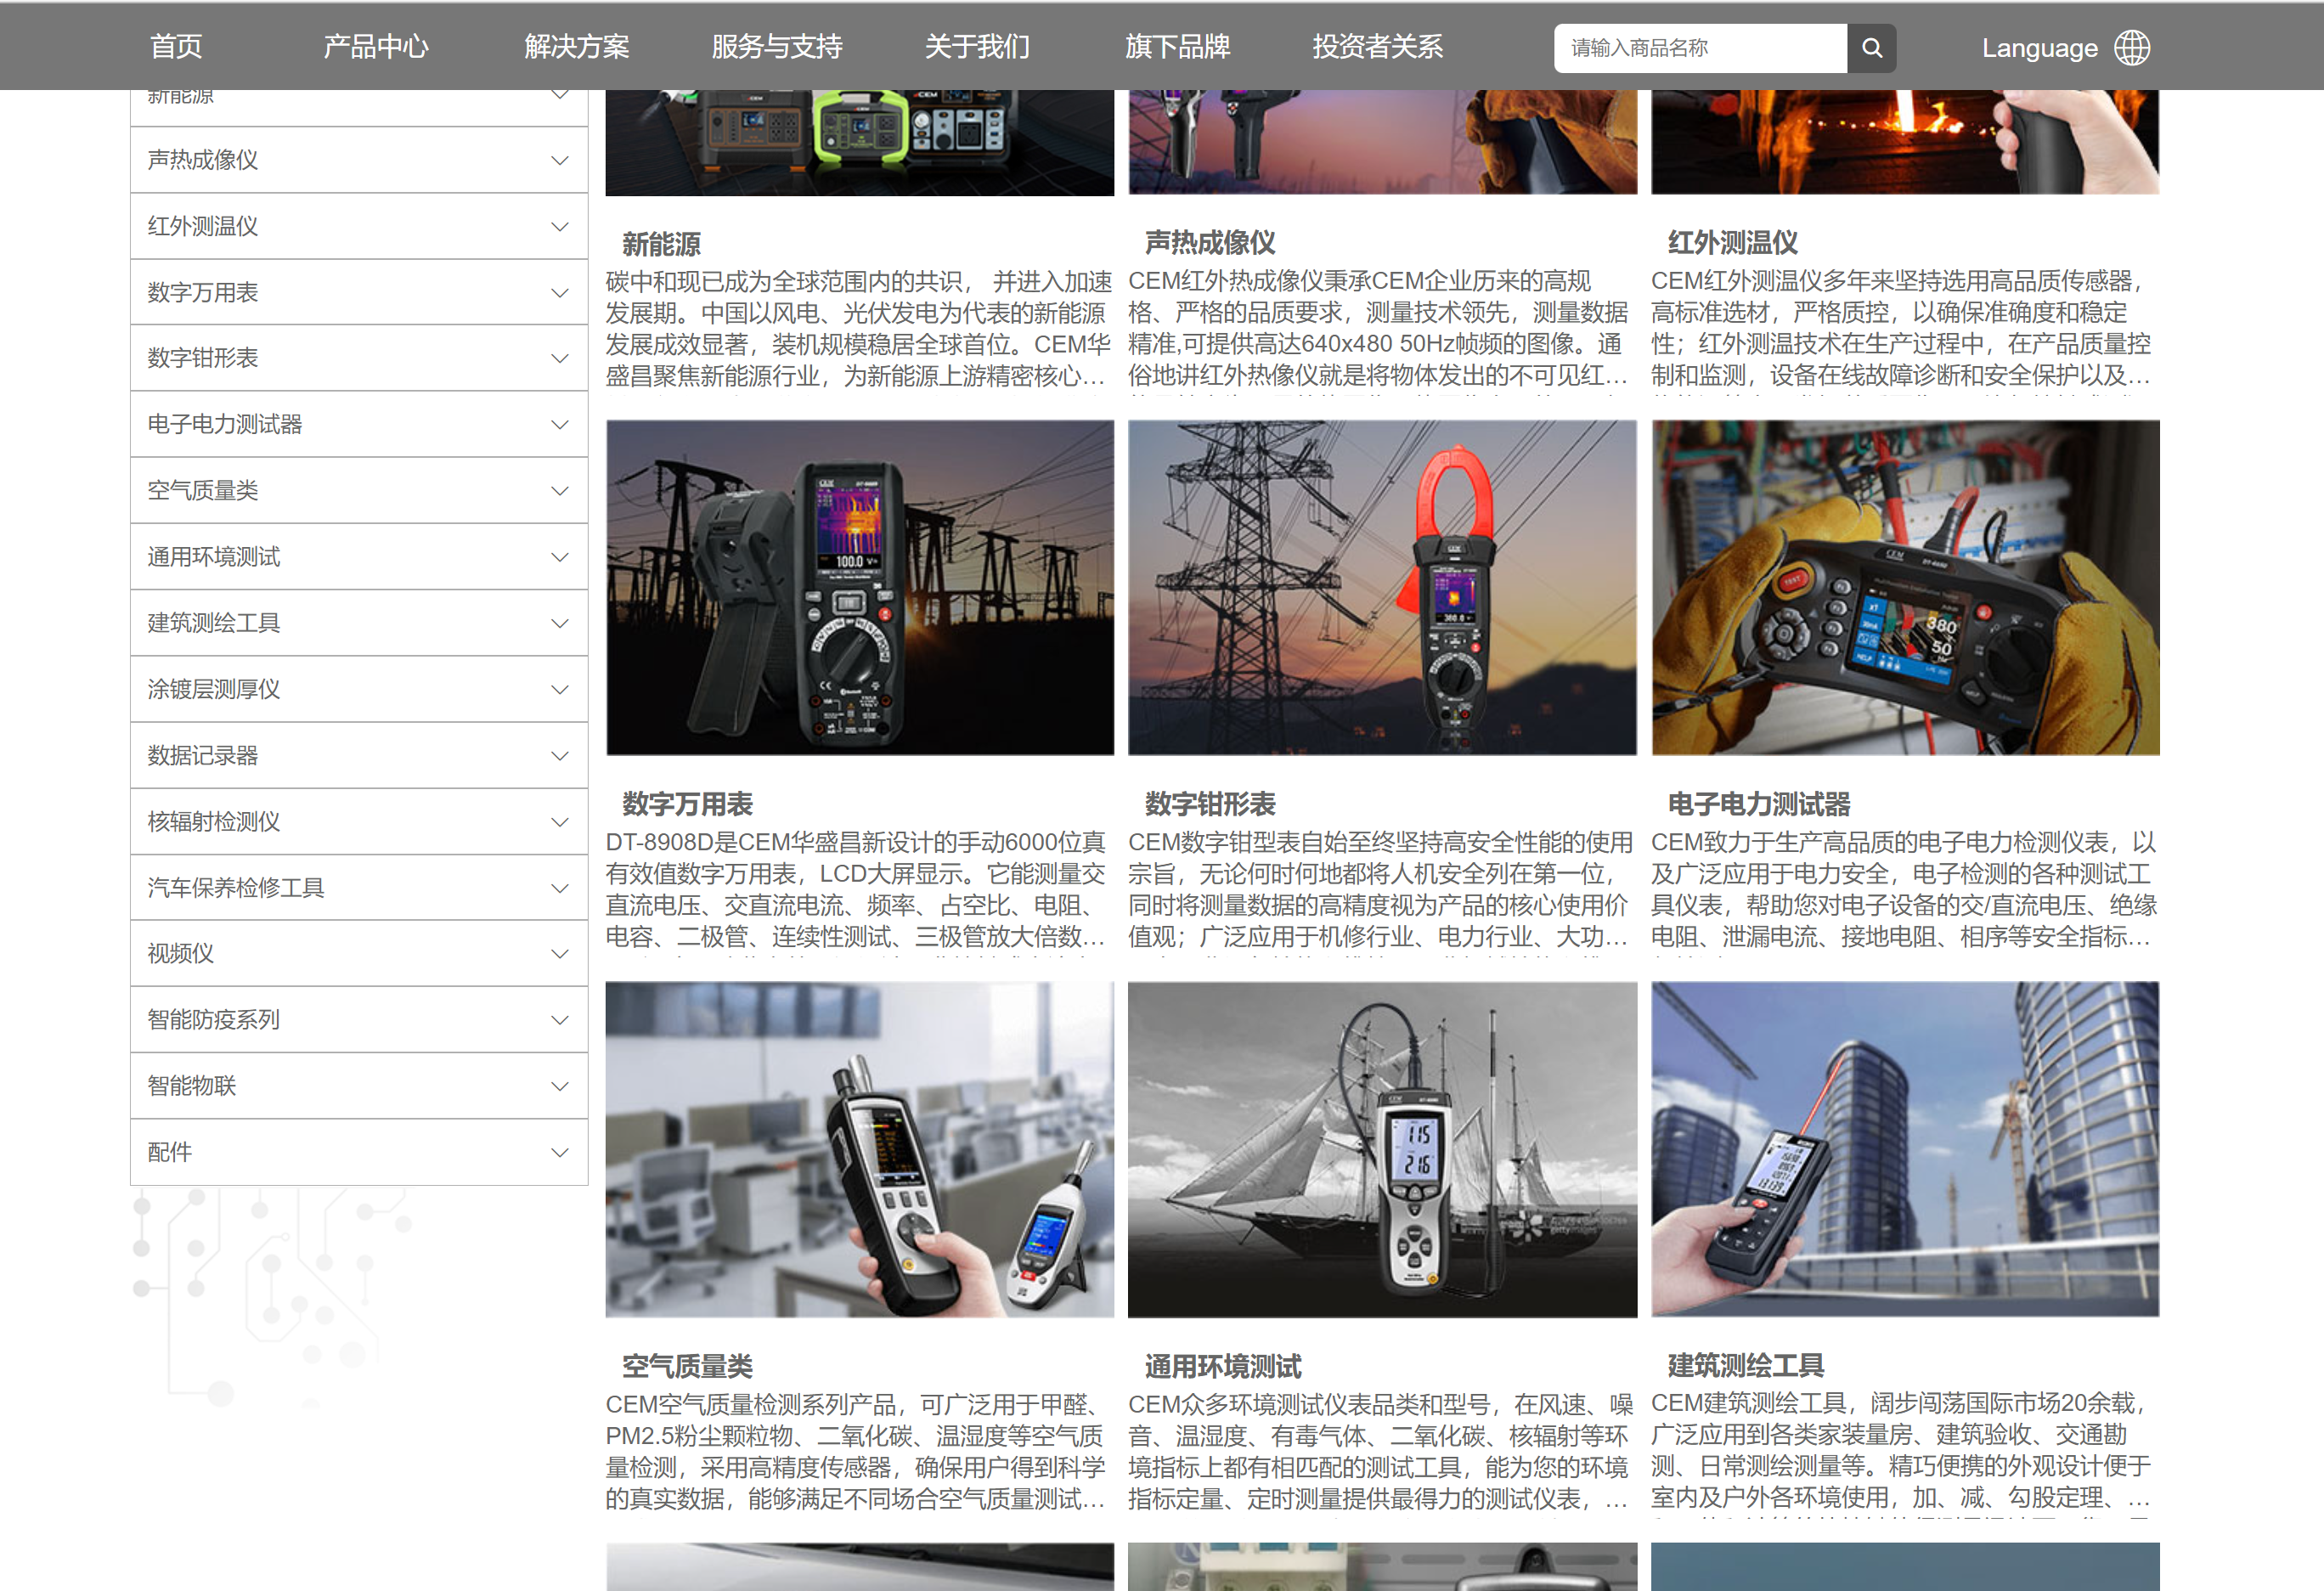The height and width of the screenshot is (1591, 2324).
Task: Expand the 智能防疫系列 sidebar chevron
Action: (x=560, y=1019)
